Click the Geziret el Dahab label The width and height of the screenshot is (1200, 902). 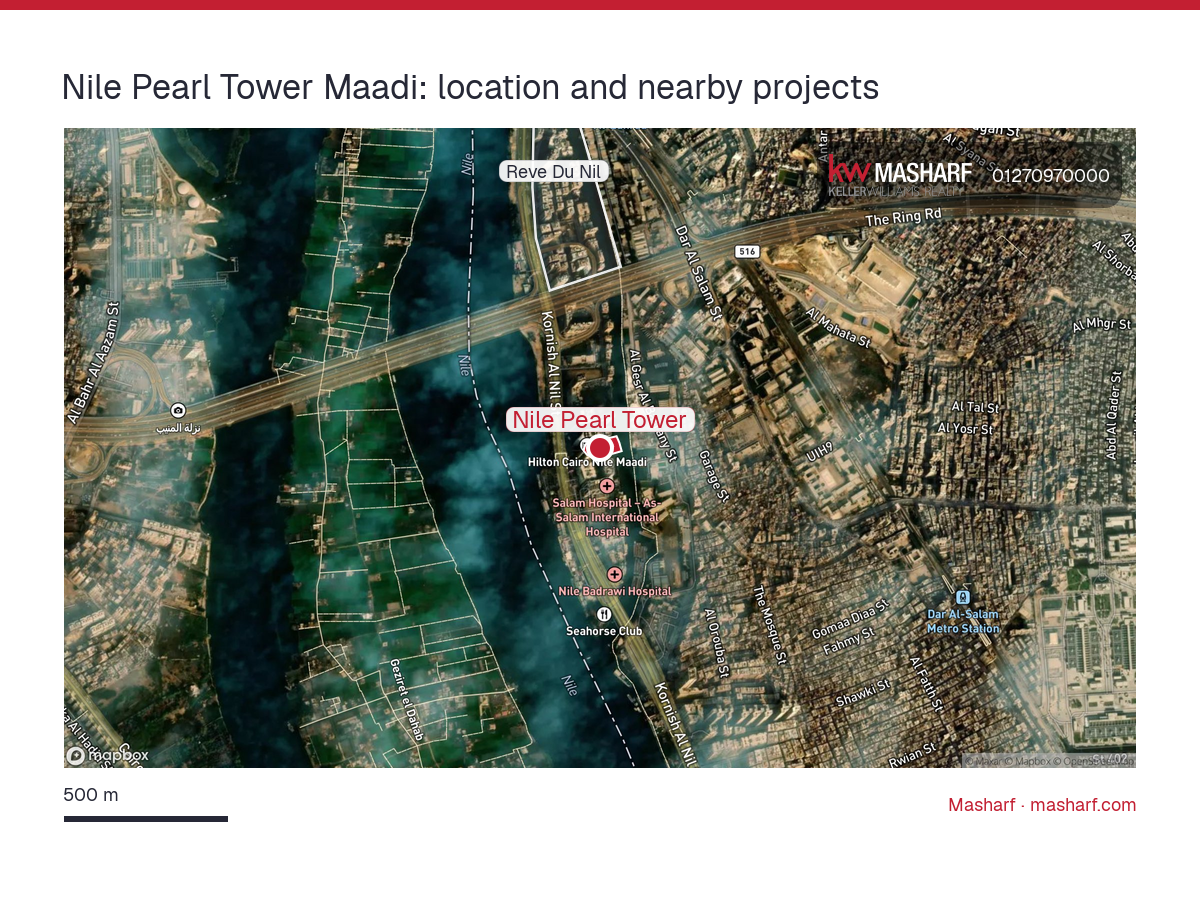pos(407,699)
